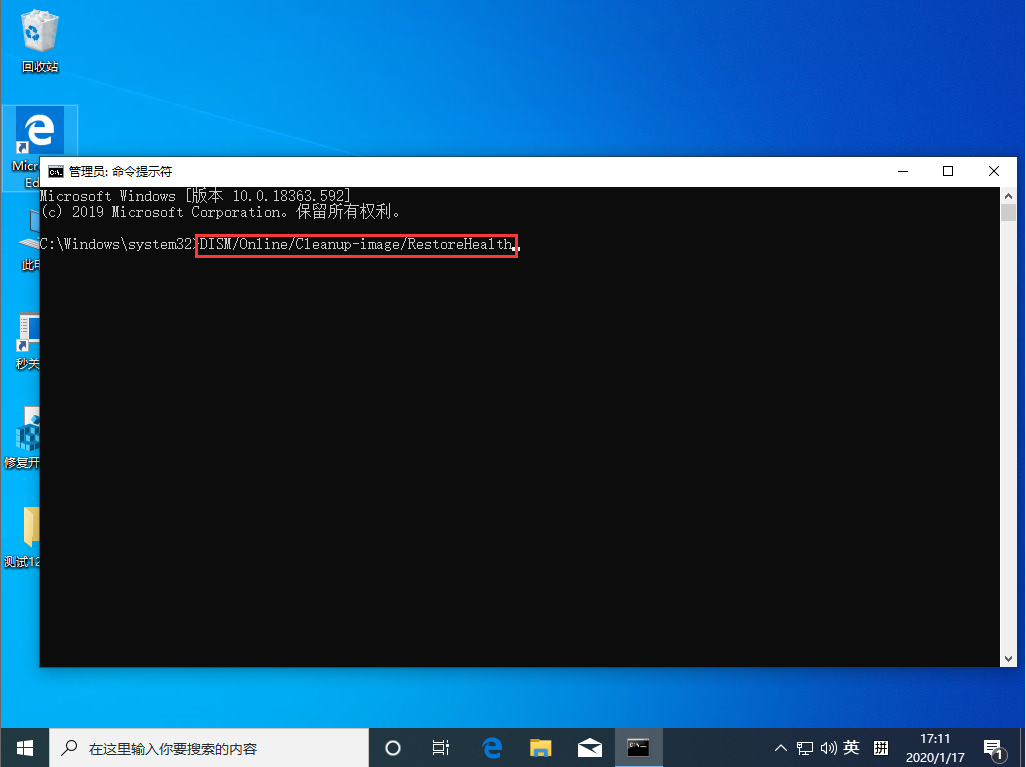
Task: Expand hidden system tray icons
Action: 781,747
